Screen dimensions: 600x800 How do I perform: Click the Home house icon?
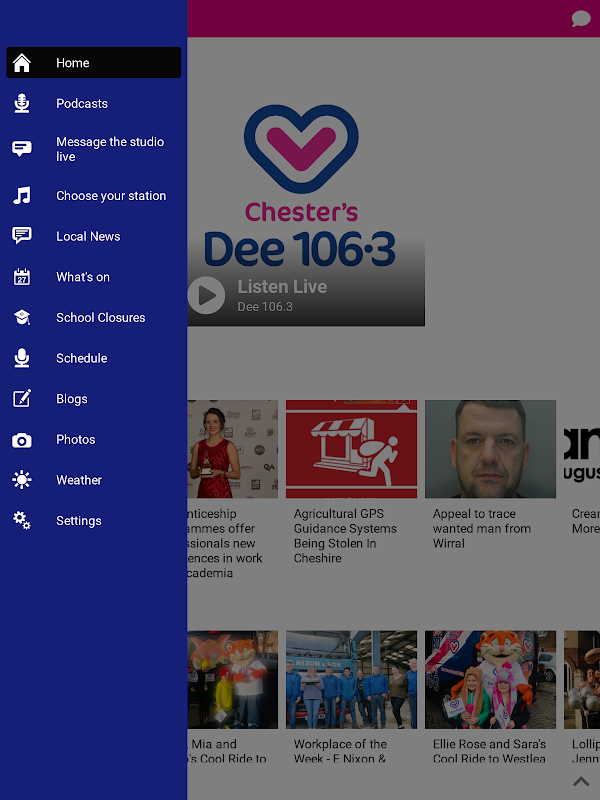pos(22,63)
